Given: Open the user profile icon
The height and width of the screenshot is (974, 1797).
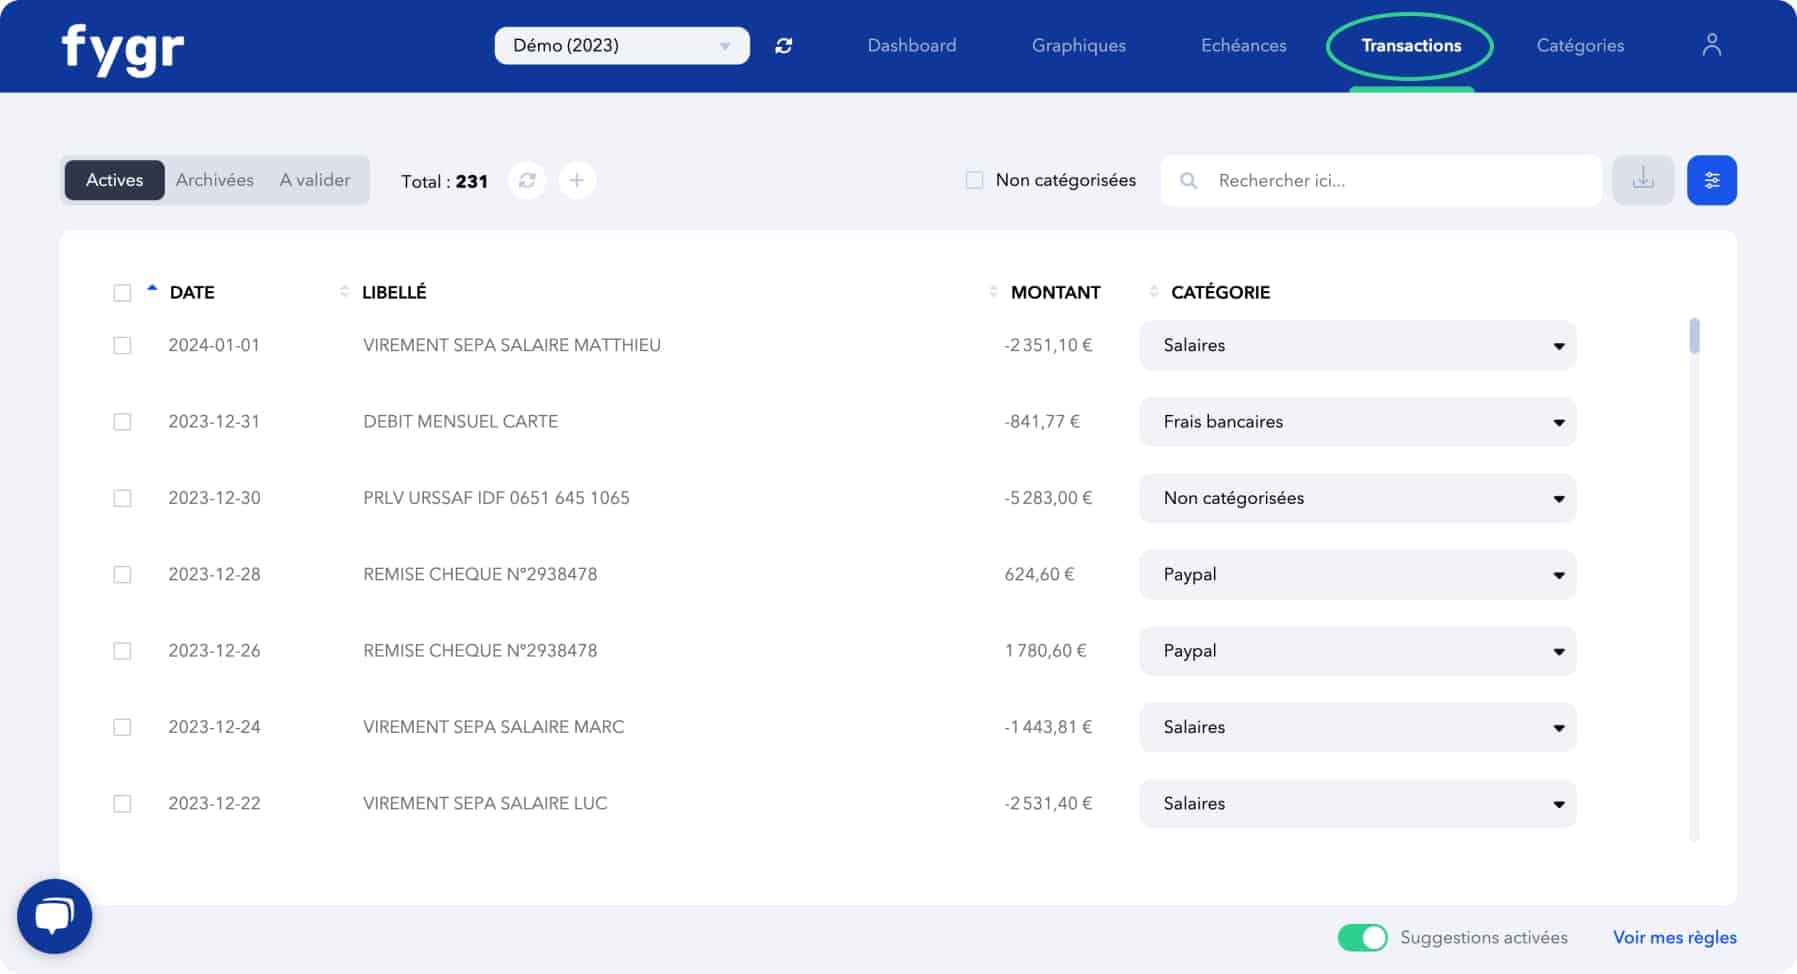Looking at the screenshot, I should (x=1711, y=45).
